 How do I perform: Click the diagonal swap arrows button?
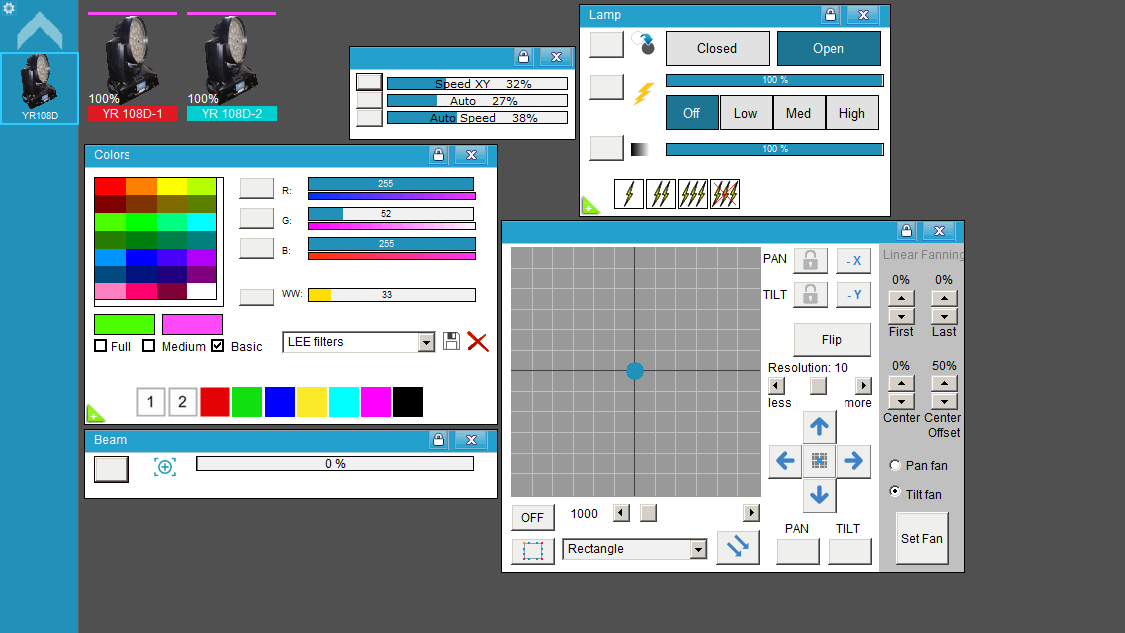(x=738, y=547)
